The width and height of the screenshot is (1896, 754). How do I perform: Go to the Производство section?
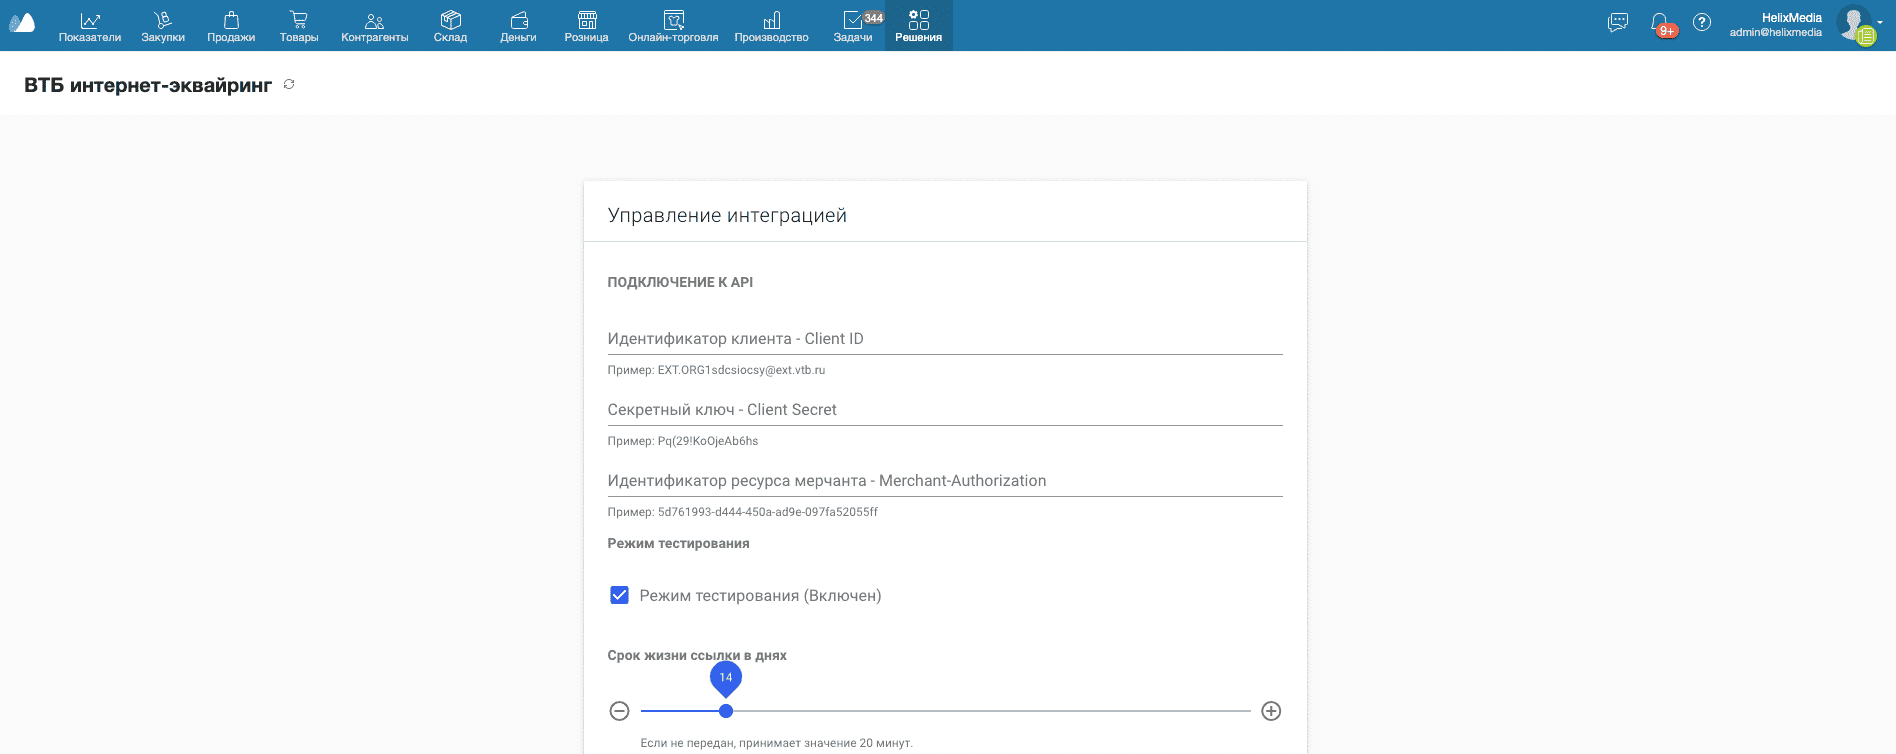click(772, 26)
